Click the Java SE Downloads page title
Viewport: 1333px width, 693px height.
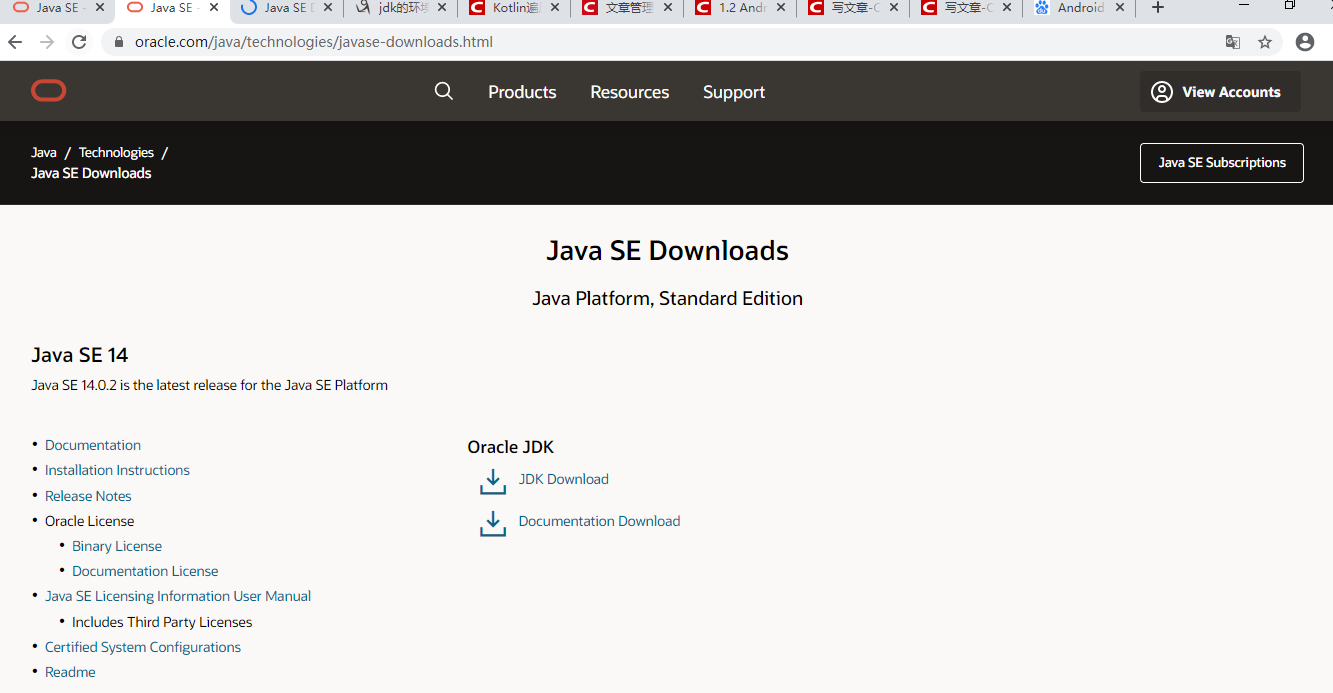tap(667, 250)
